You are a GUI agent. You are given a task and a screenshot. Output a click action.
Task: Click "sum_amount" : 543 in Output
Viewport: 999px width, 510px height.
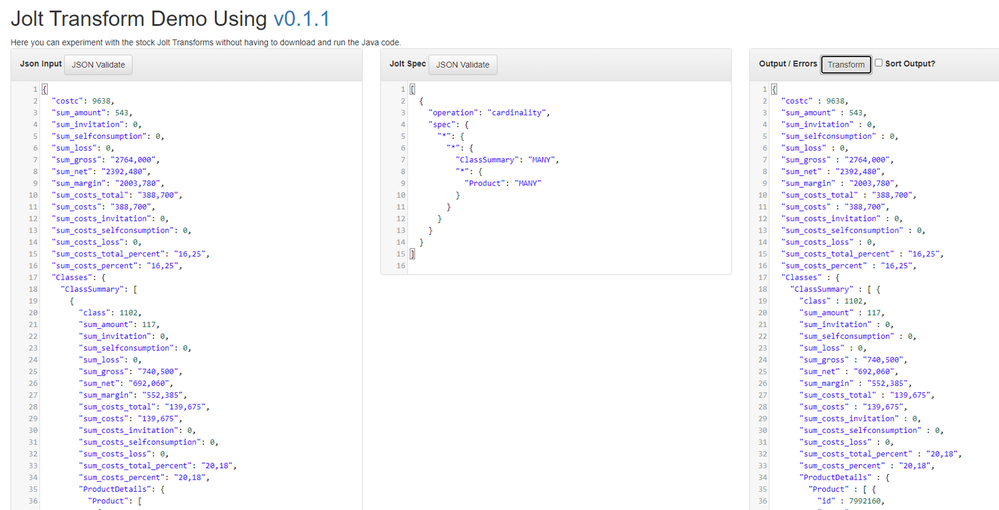tap(824, 113)
